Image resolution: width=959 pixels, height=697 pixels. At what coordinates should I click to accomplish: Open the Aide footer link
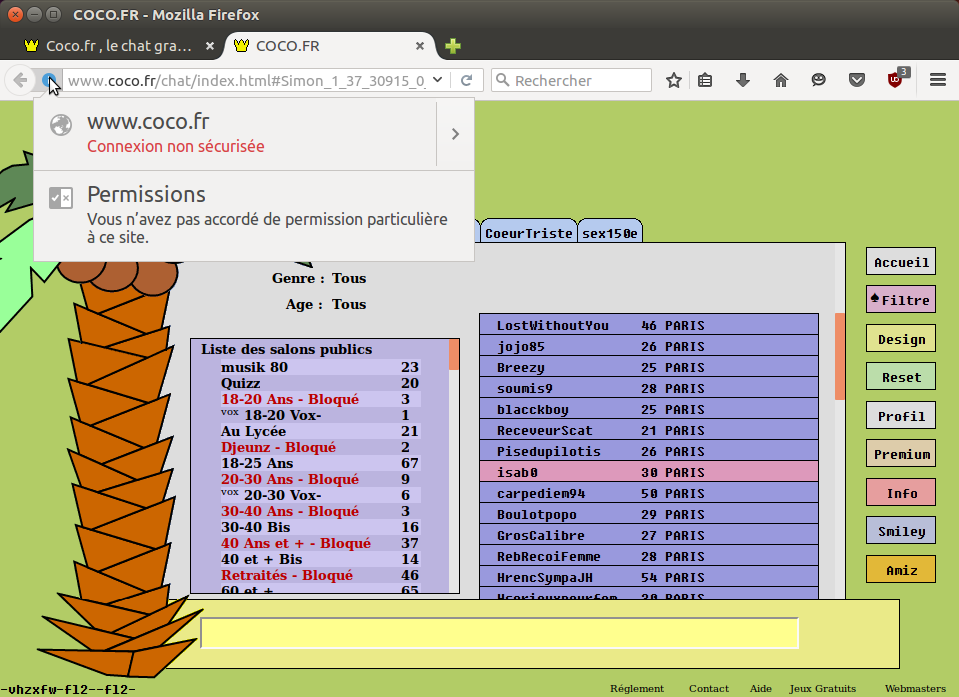(760, 688)
